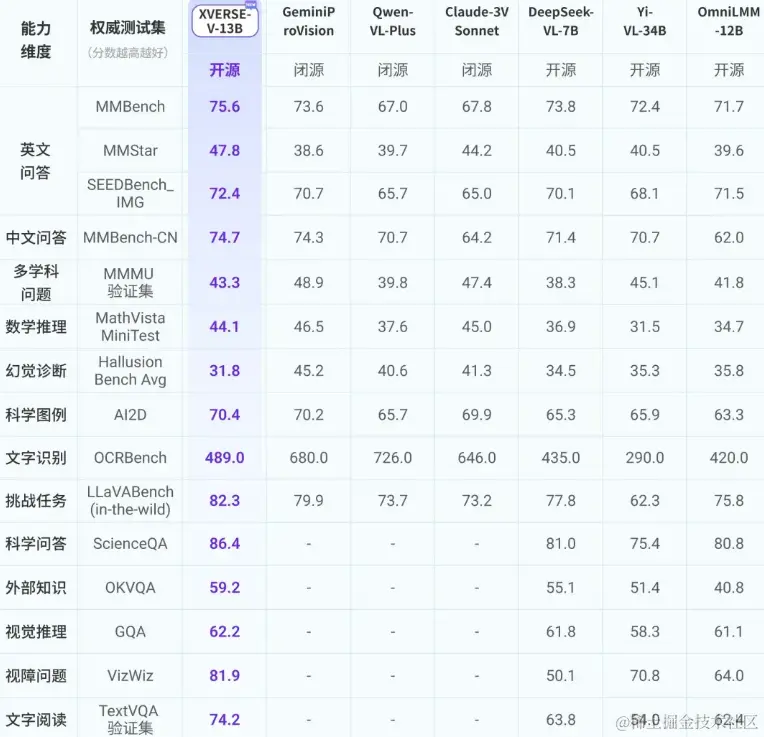Click the purple 开源 label under XVERSE-V-13B
This screenshot has height=737, width=764.
225,70
